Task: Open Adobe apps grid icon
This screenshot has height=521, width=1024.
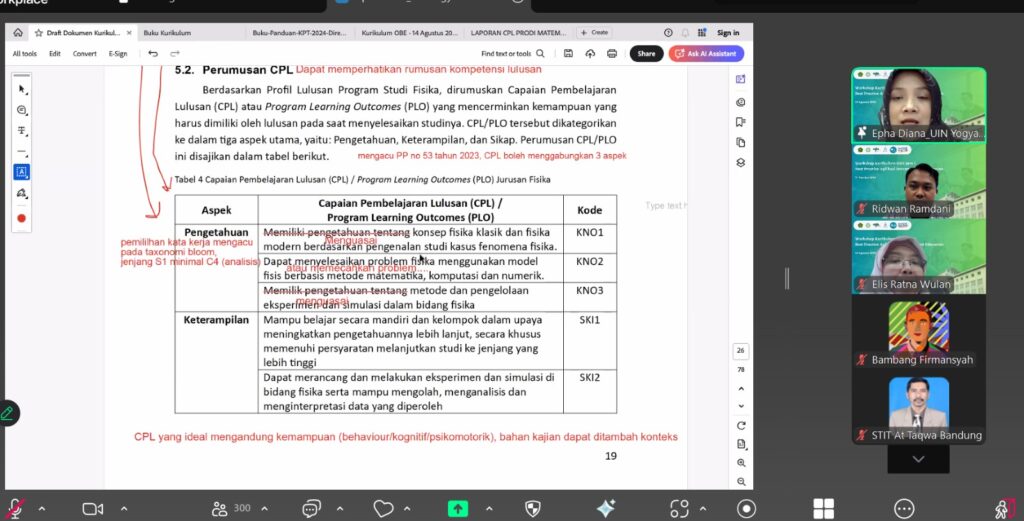Action: (702, 33)
